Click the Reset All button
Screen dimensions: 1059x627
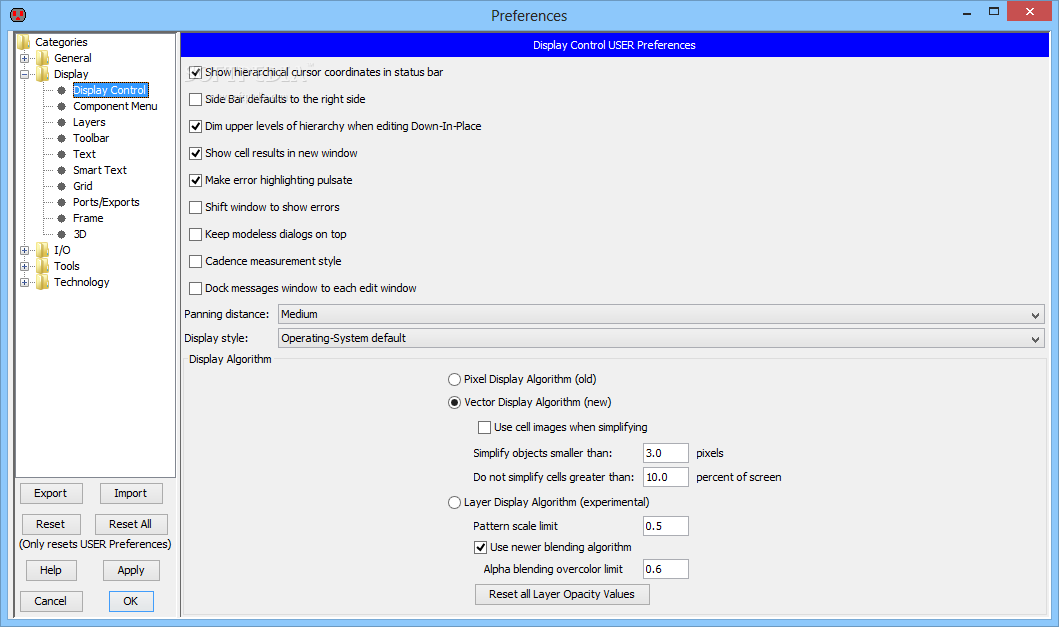click(131, 524)
